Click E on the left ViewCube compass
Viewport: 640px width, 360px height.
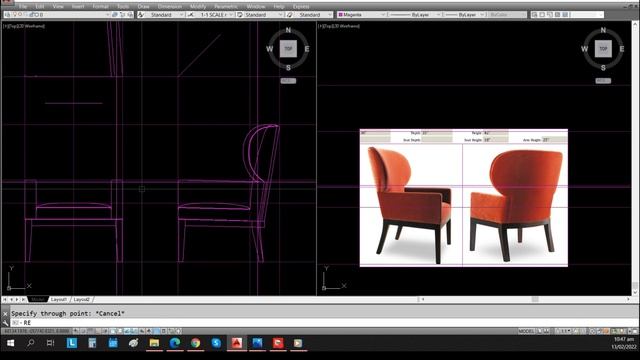click(x=307, y=49)
